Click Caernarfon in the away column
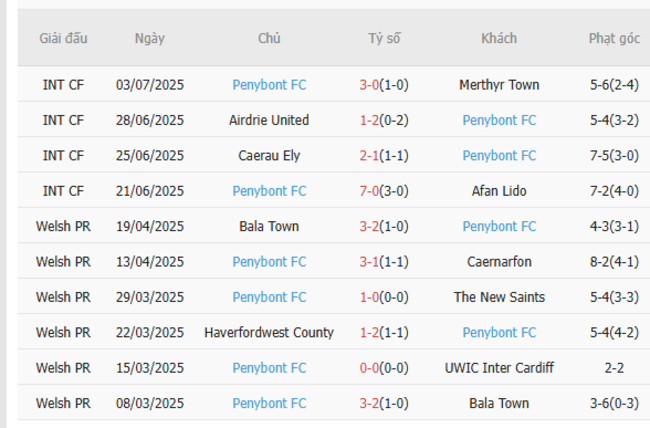650x428 pixels. pos(499,262)
